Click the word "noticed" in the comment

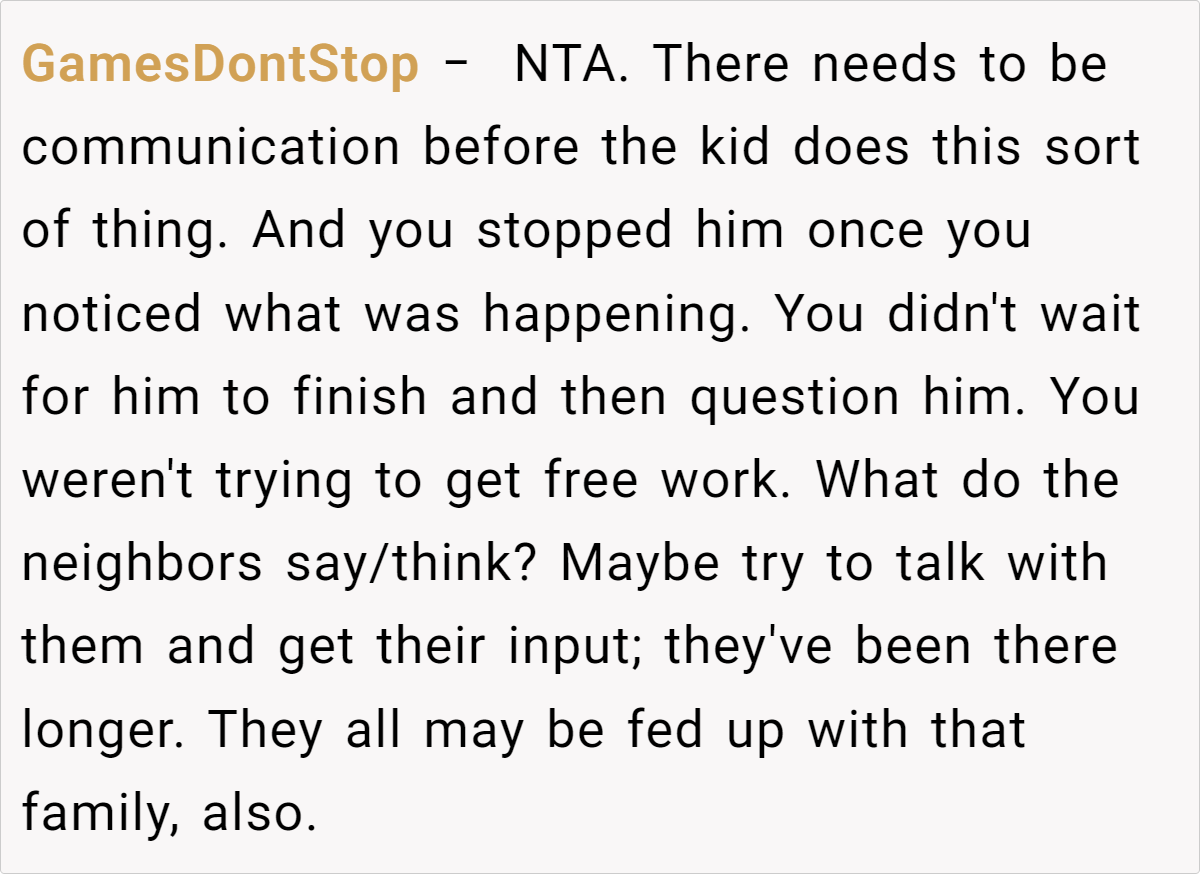pyautogui.click(x=111, y=314)
